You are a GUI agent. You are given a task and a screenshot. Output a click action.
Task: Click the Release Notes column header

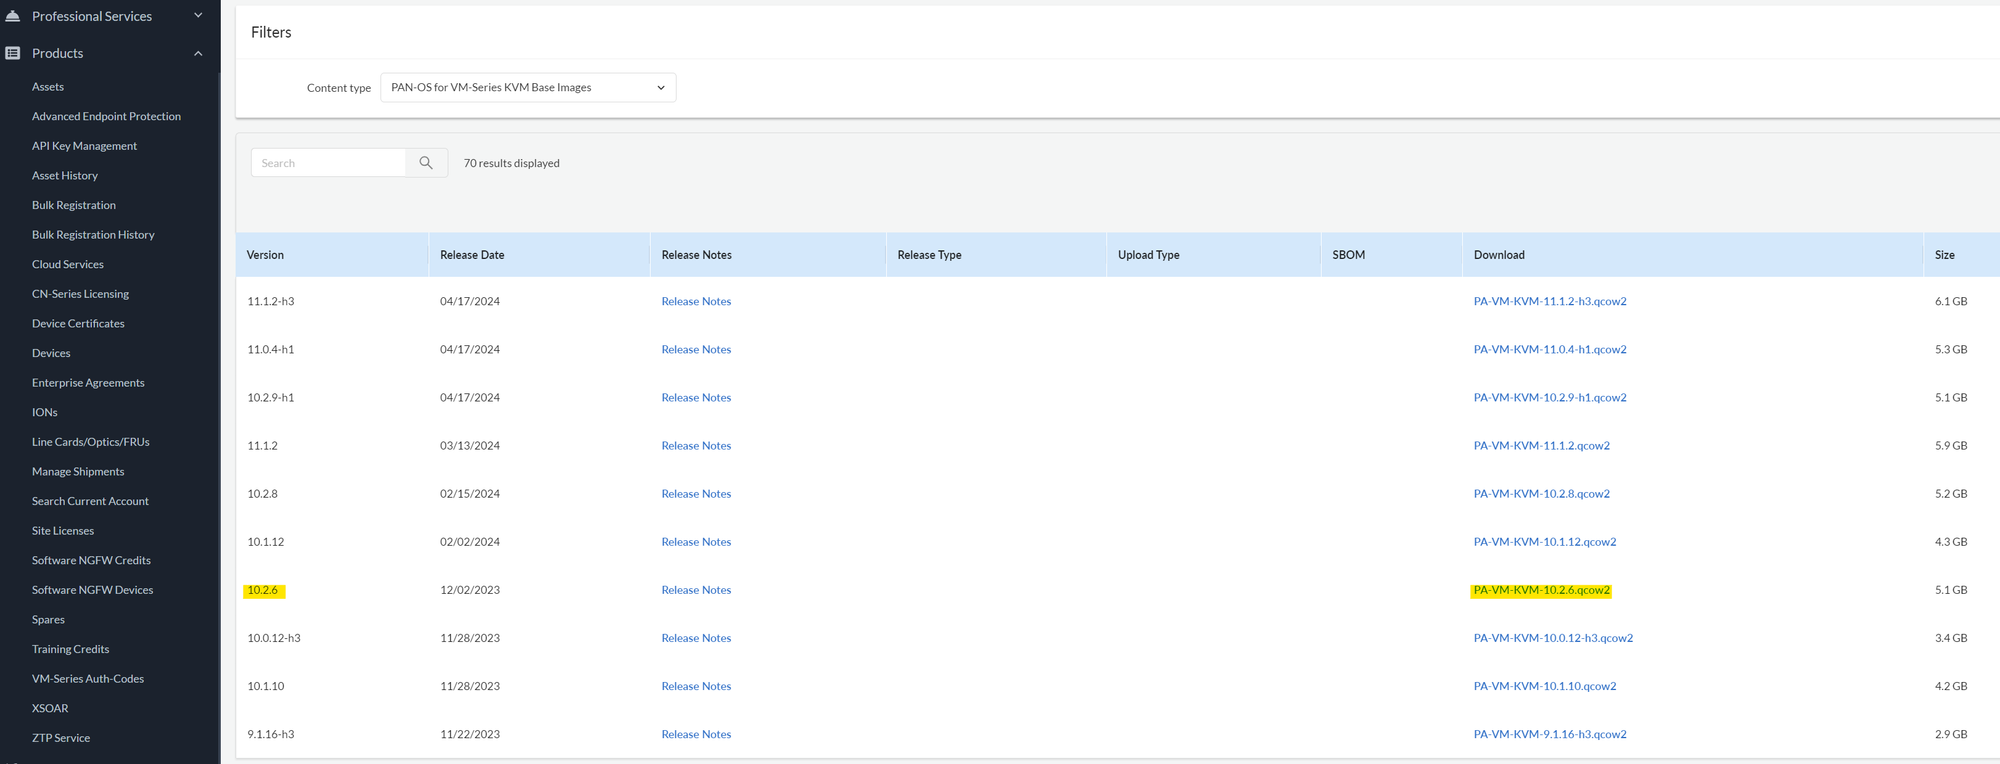coord(697,255)
